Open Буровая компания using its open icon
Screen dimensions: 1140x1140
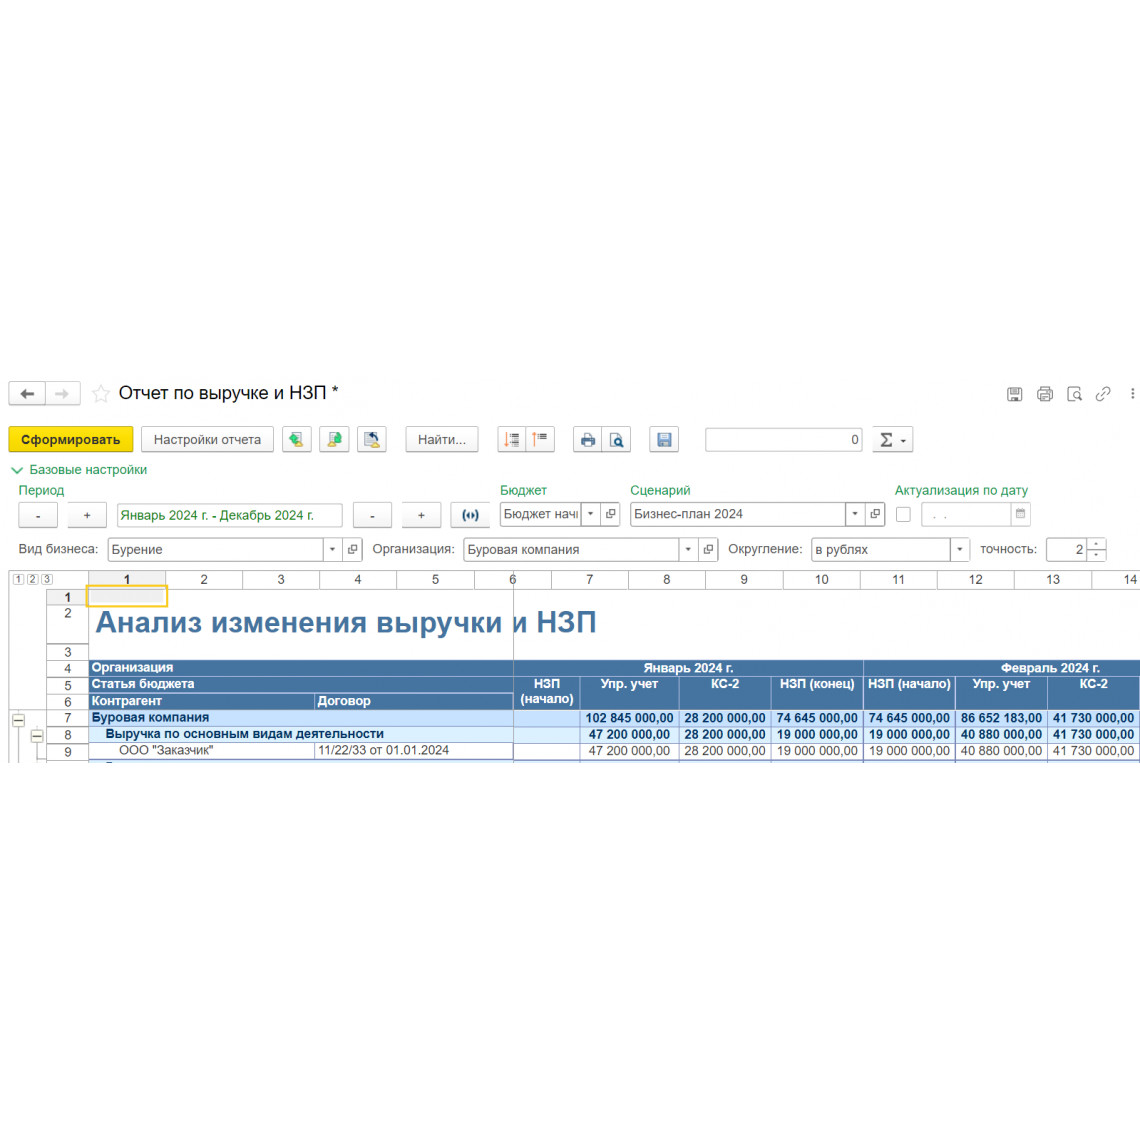pyautogui.click(x=708, y=550)
